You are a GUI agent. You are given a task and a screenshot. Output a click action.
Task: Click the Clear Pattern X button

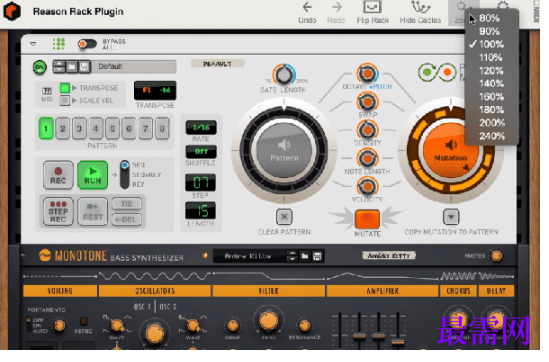tap(284, 217)
